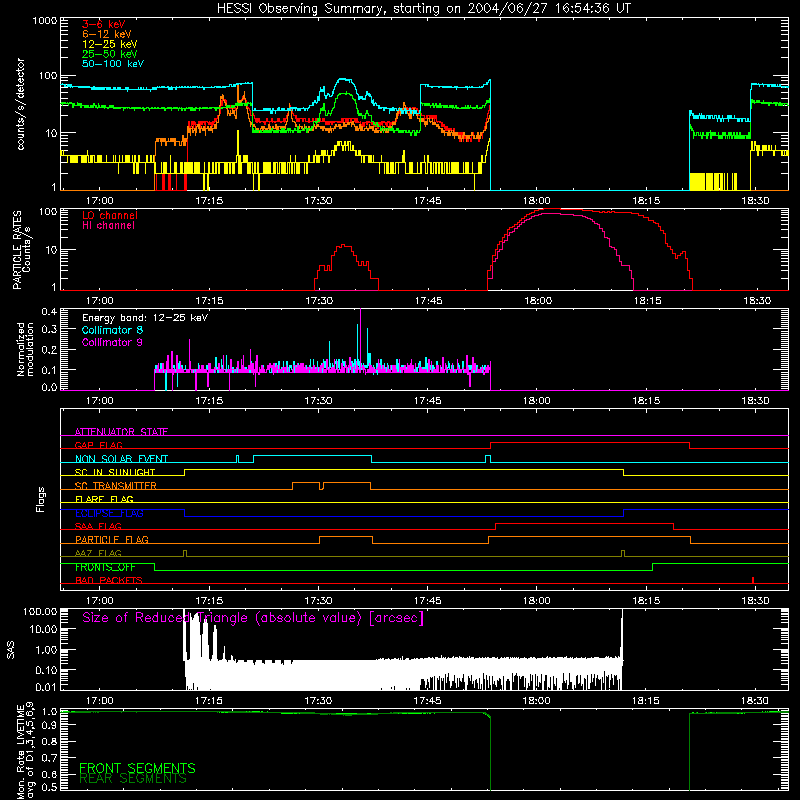Click the 0.5 tick on livetime axis

coord(49,787)
